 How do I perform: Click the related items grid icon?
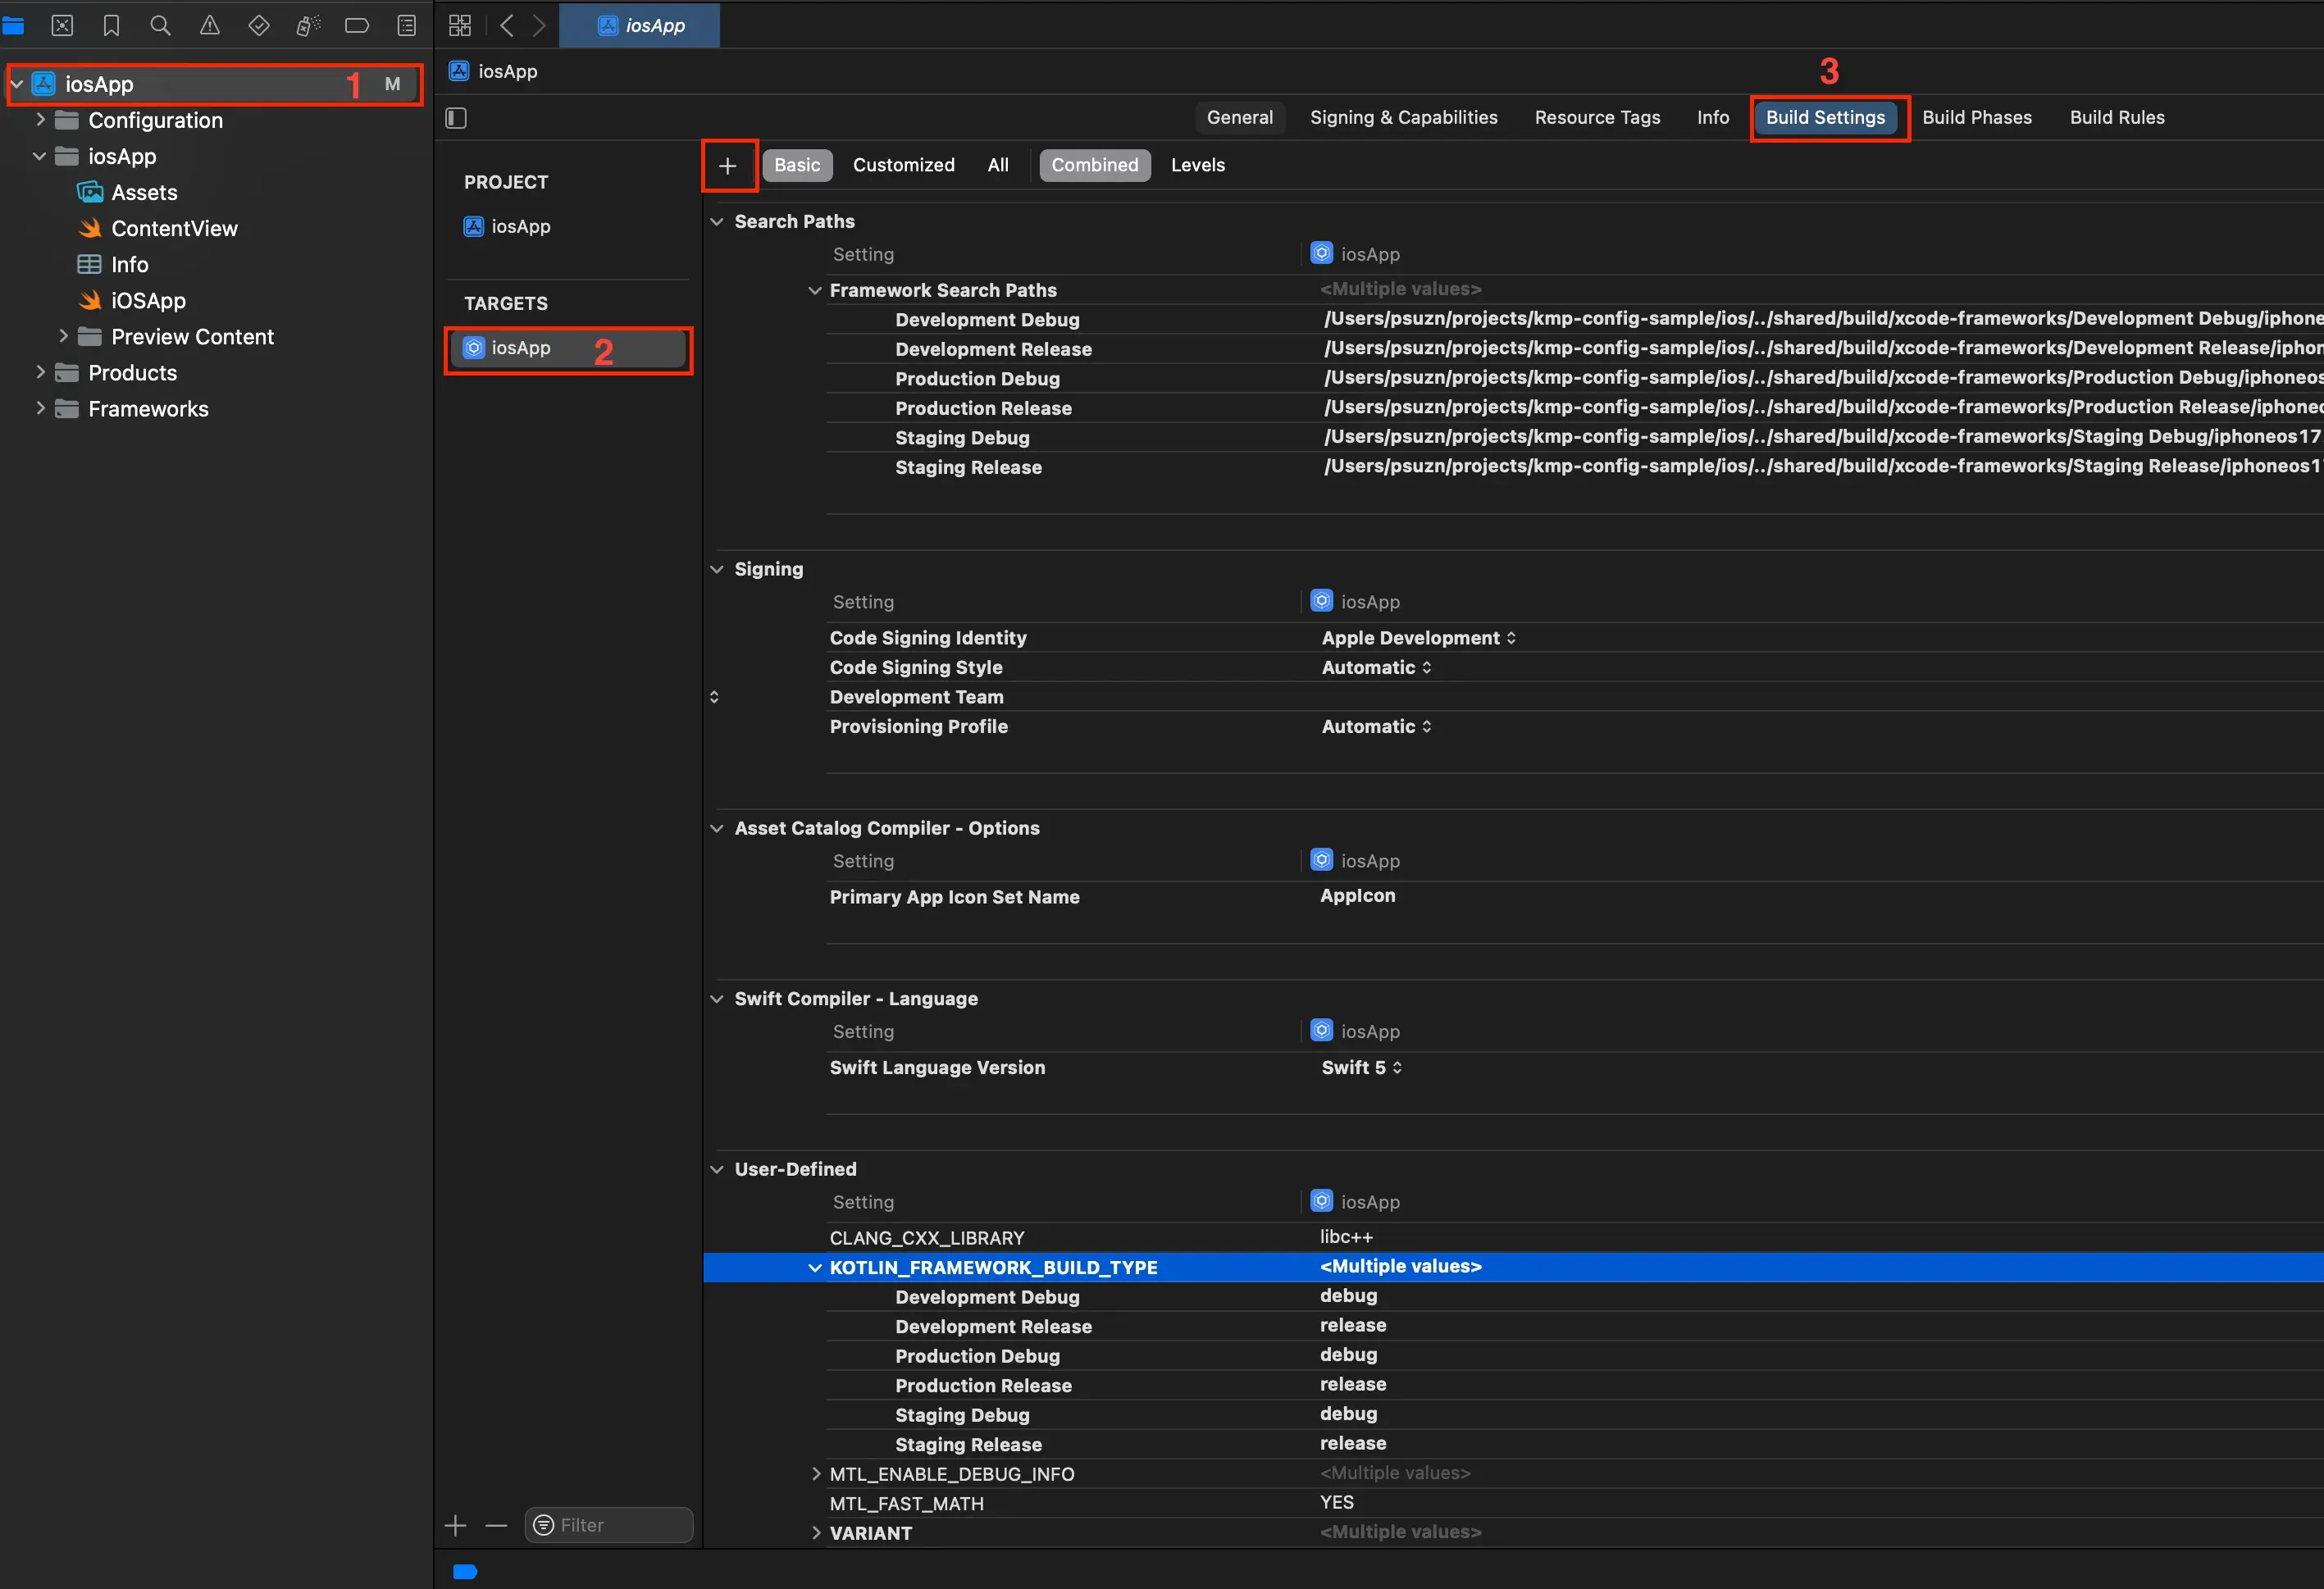[x=460, y=25]
